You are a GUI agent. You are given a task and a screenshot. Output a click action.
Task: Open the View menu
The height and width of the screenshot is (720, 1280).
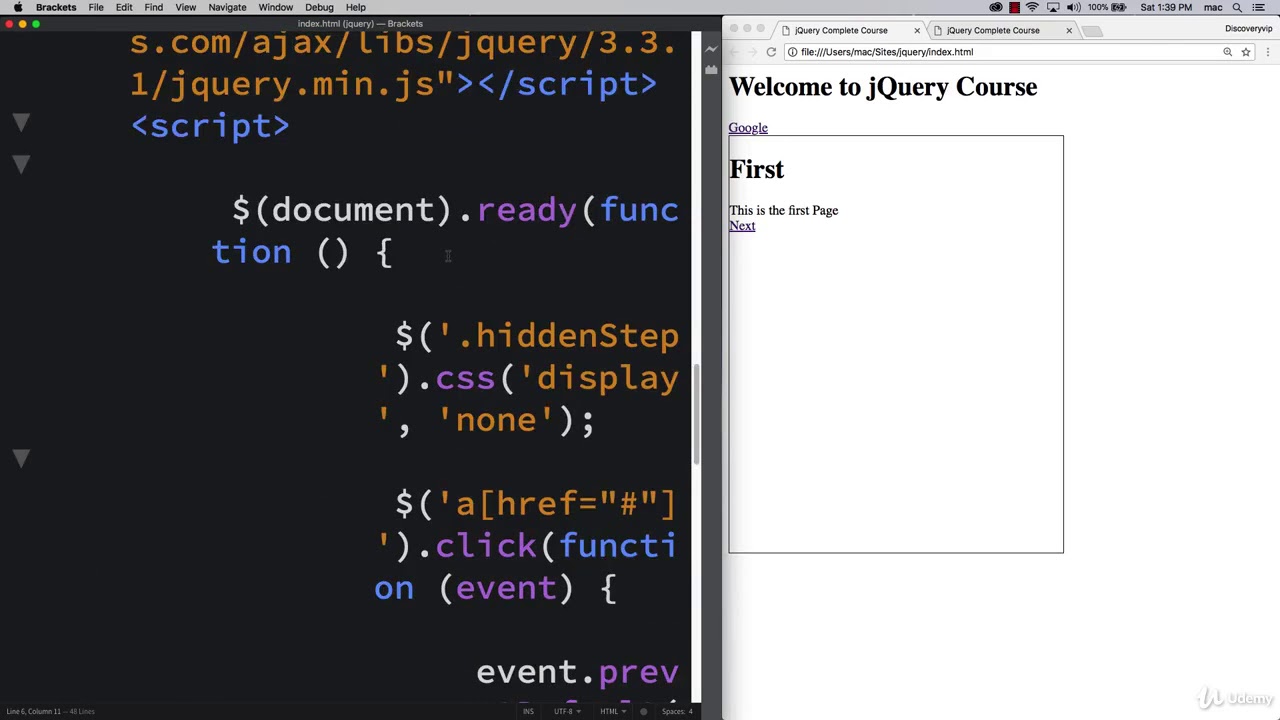185,7
